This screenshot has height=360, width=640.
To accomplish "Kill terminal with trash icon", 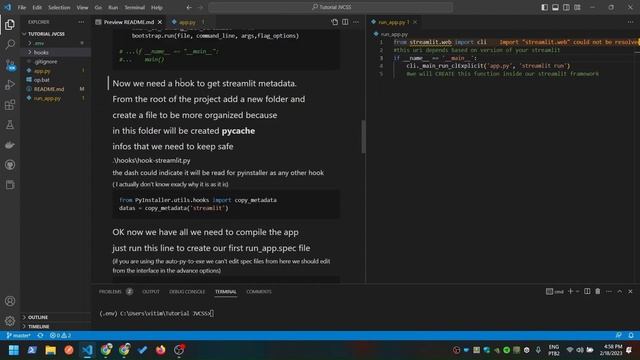I will 598,291.
